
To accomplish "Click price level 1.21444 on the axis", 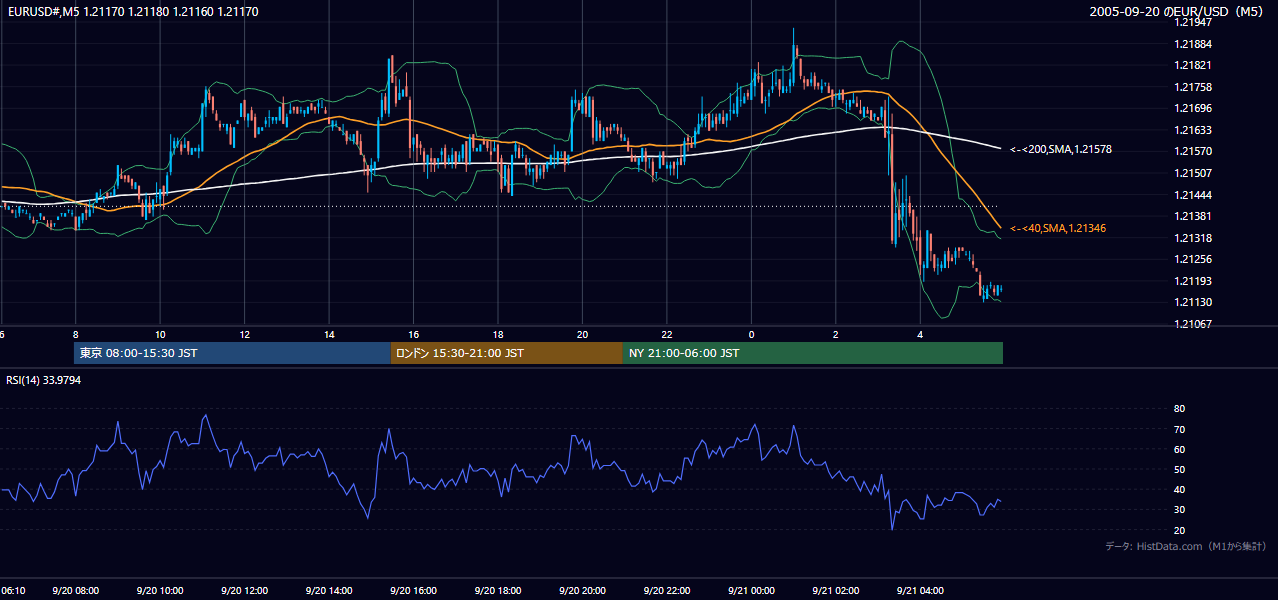I will click(x=1191, y=195).
